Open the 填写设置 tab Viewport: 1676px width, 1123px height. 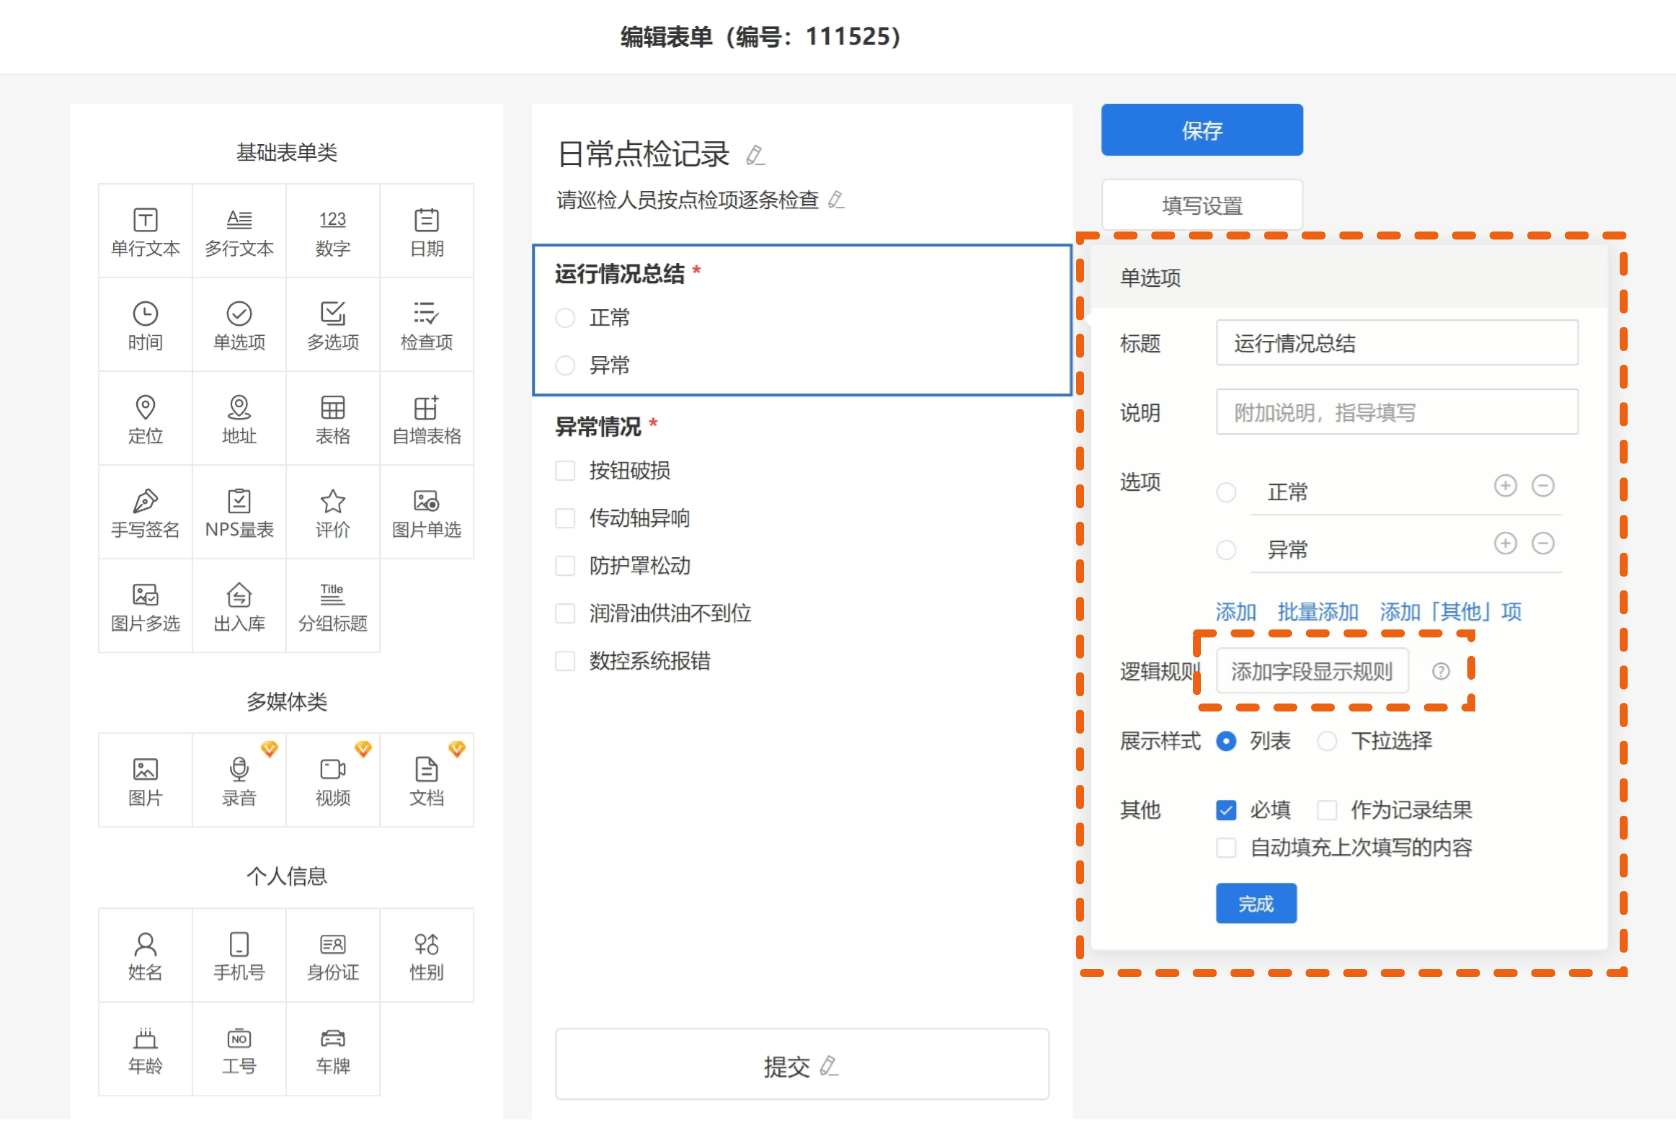(x=1201, y=205)
